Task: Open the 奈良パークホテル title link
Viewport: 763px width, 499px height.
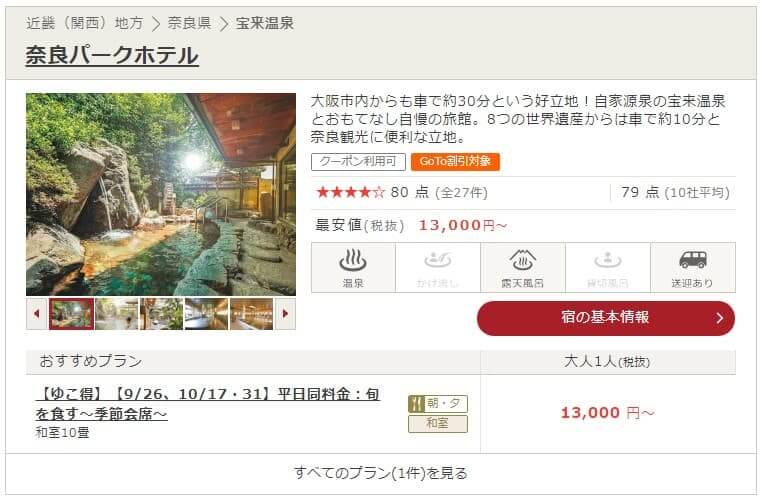Action: pyautogui.click(x=112, y=55)
